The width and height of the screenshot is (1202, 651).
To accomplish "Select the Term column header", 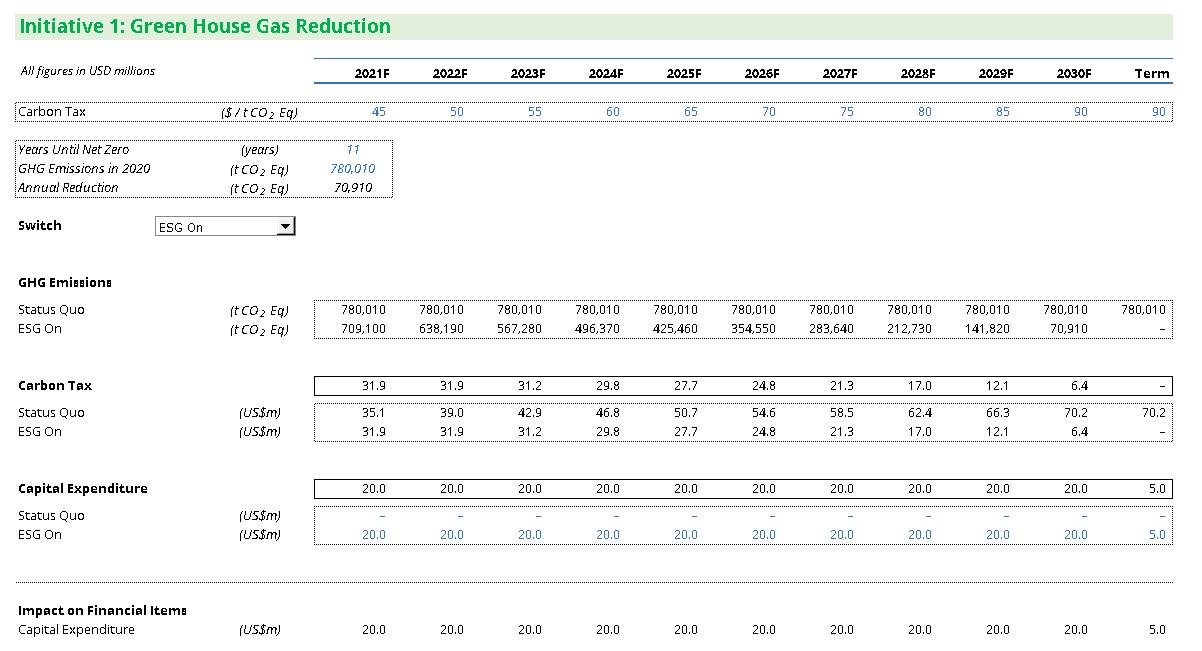I will click(1152, 74).
